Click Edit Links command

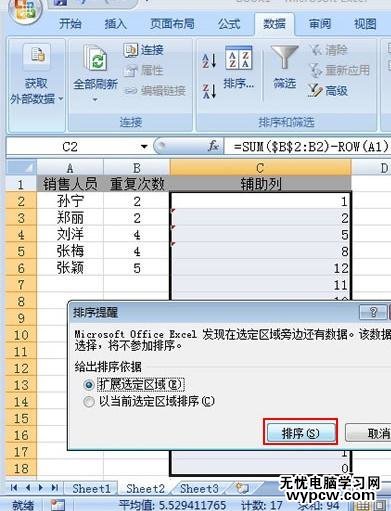(x=154, y=91)
